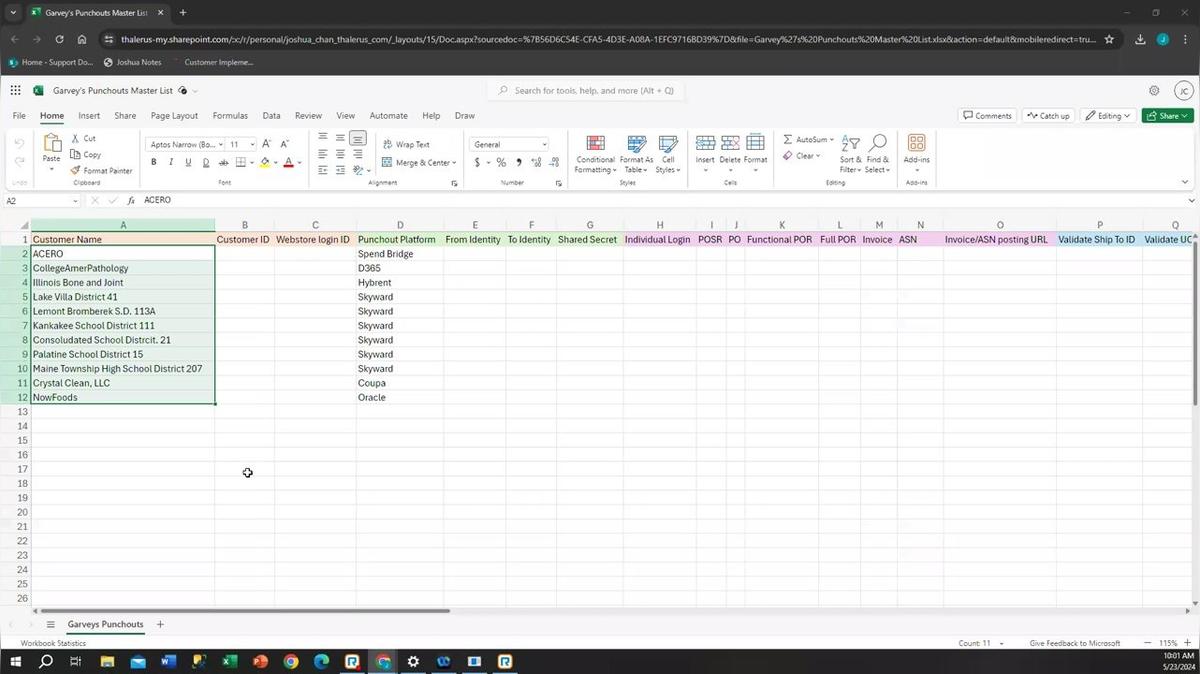Click the percent style icon

click(x=501, y=163)
